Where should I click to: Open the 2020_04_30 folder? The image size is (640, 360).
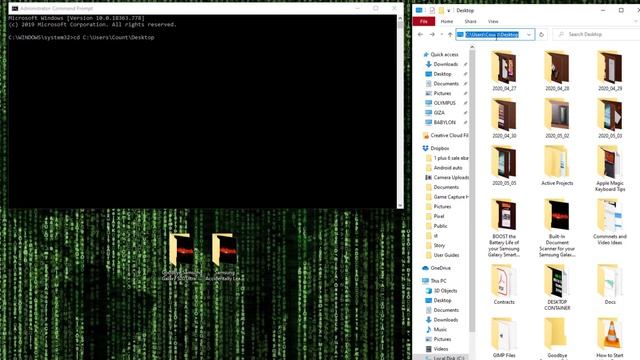point(504,118)
